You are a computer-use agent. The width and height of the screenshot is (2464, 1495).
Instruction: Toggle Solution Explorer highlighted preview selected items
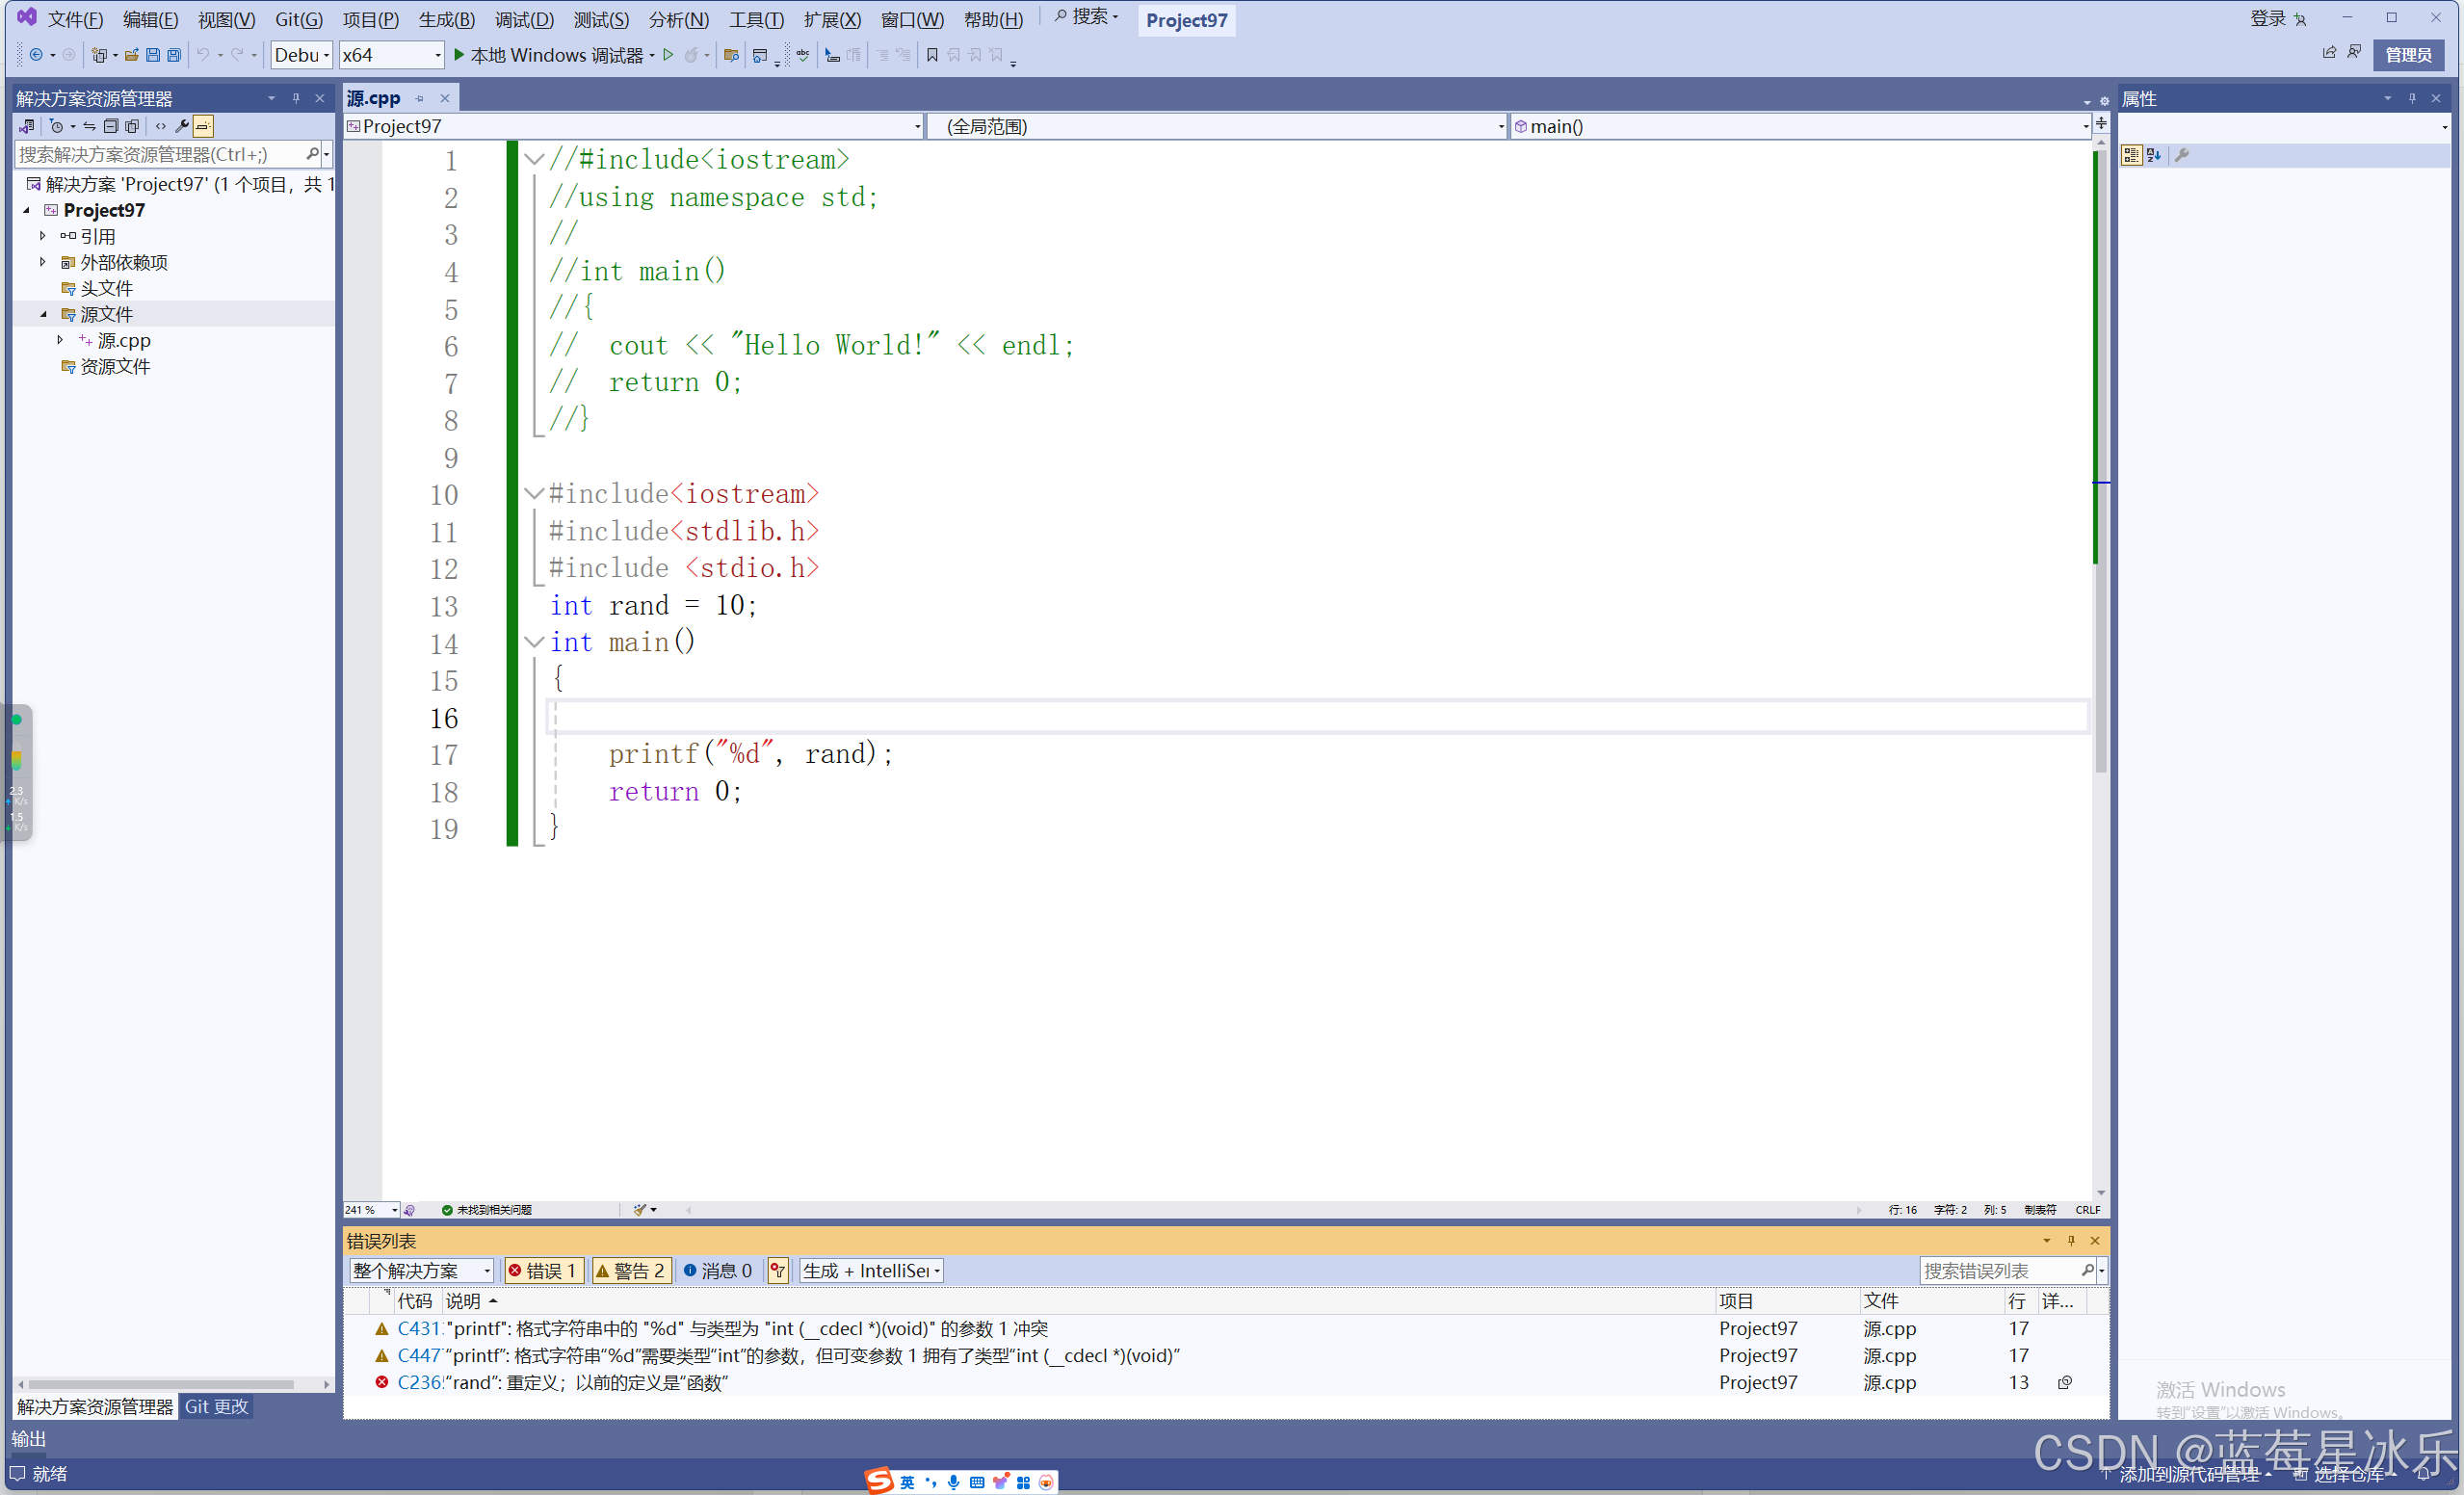[x=203, y=126]
